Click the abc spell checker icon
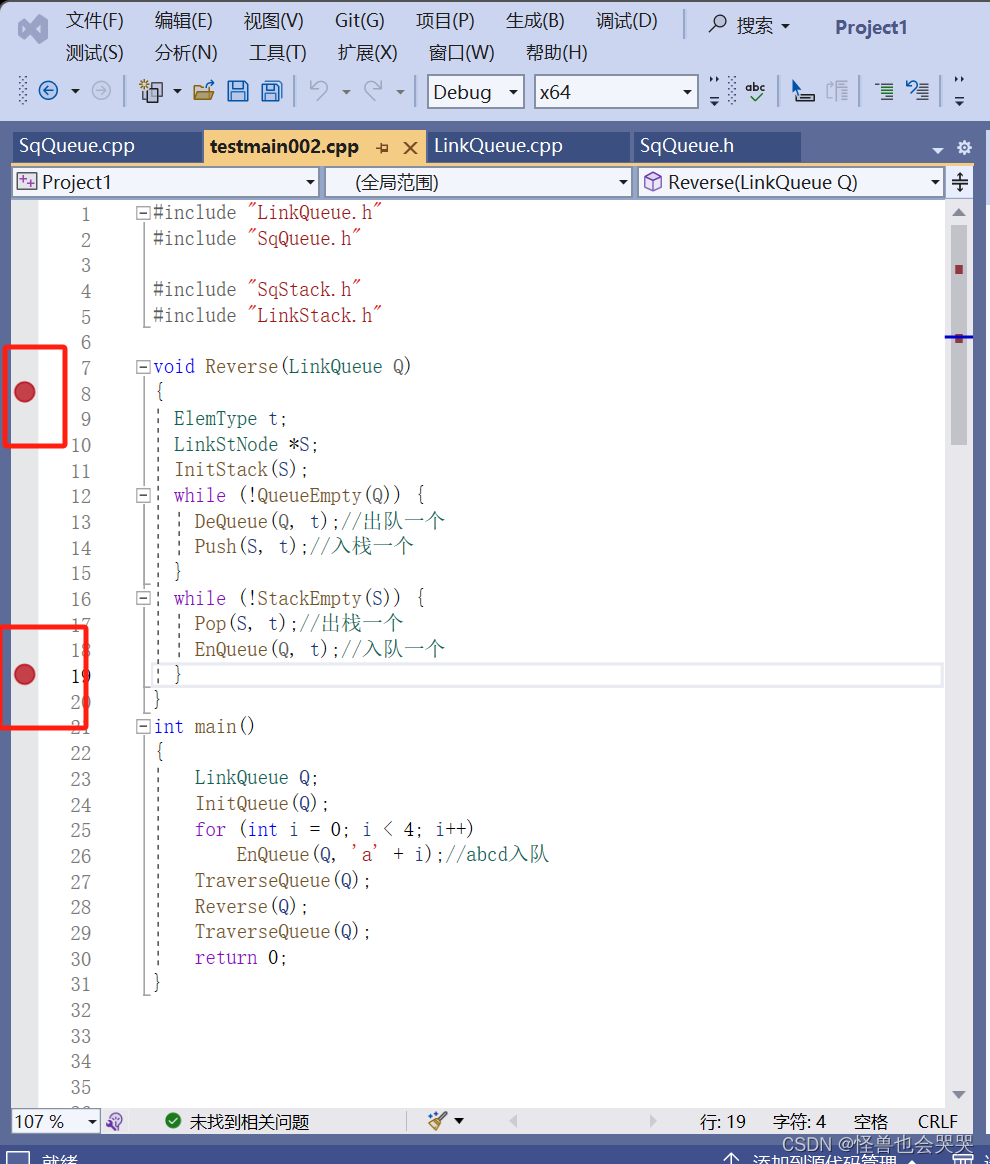The height and width of the screenshot is (1164, 990). point(755,91)
